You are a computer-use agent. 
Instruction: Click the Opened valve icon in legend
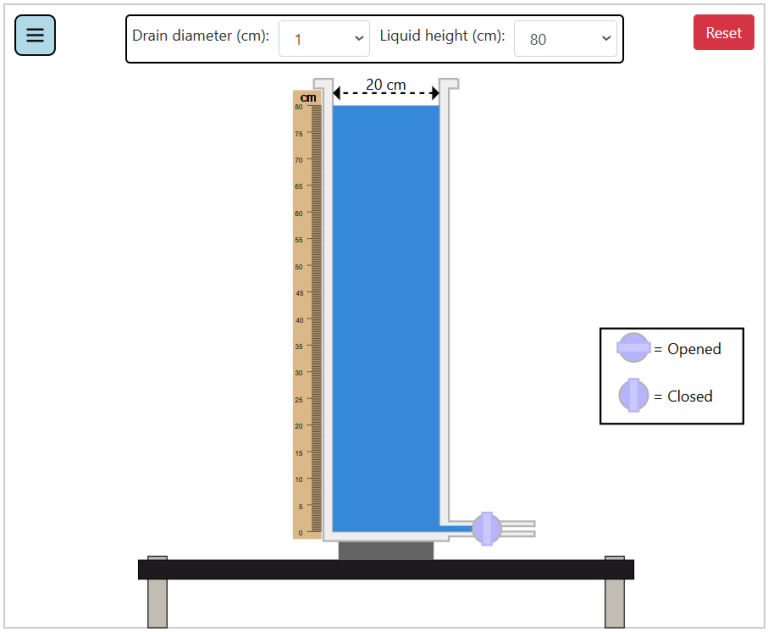[x=634, y=348]
